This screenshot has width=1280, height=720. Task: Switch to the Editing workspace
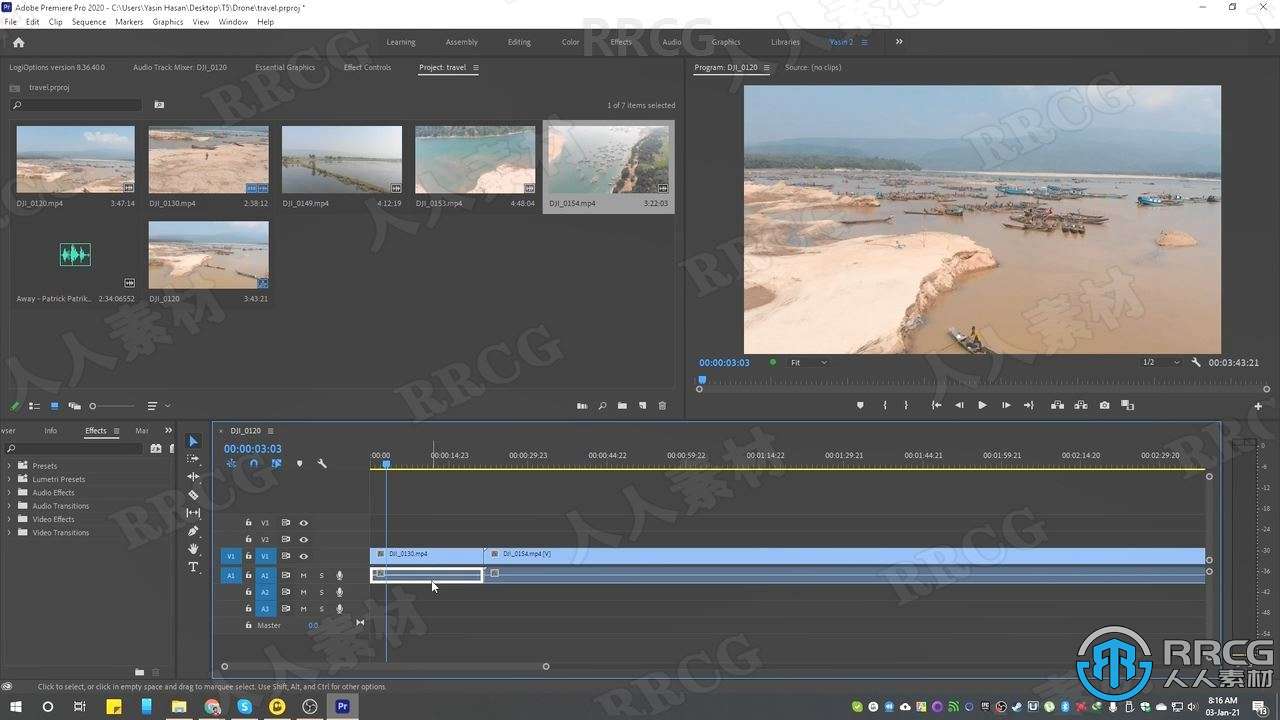coord(519,42)
